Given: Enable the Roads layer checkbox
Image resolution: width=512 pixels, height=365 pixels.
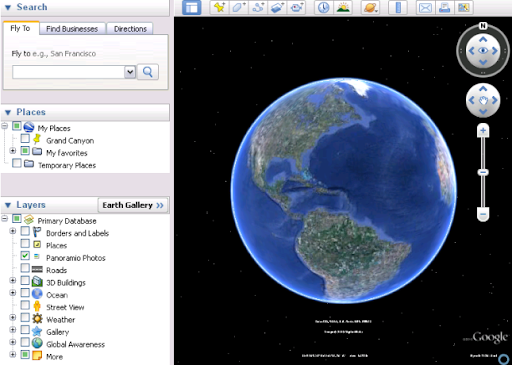Looking at the screenshot, I should [25, 268].
